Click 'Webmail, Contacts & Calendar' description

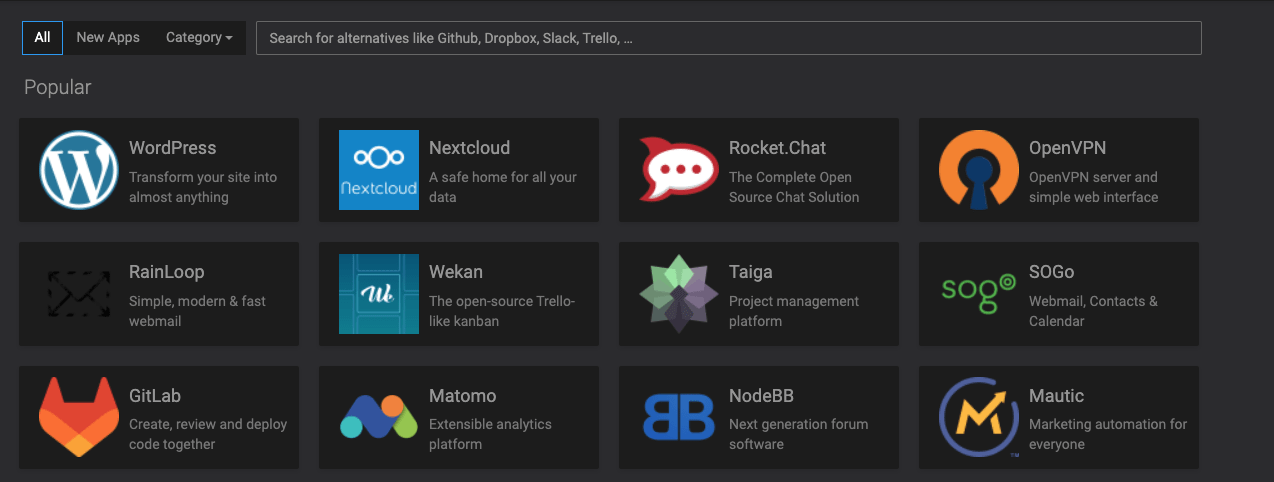1093,311
